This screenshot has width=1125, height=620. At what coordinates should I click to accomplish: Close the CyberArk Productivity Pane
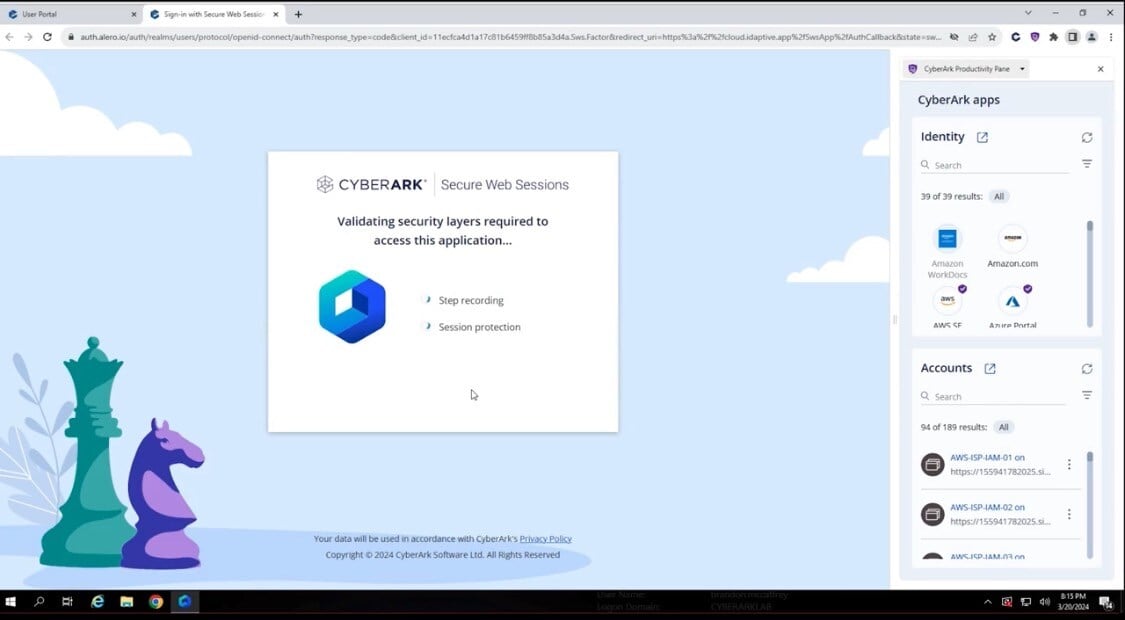1101,69
